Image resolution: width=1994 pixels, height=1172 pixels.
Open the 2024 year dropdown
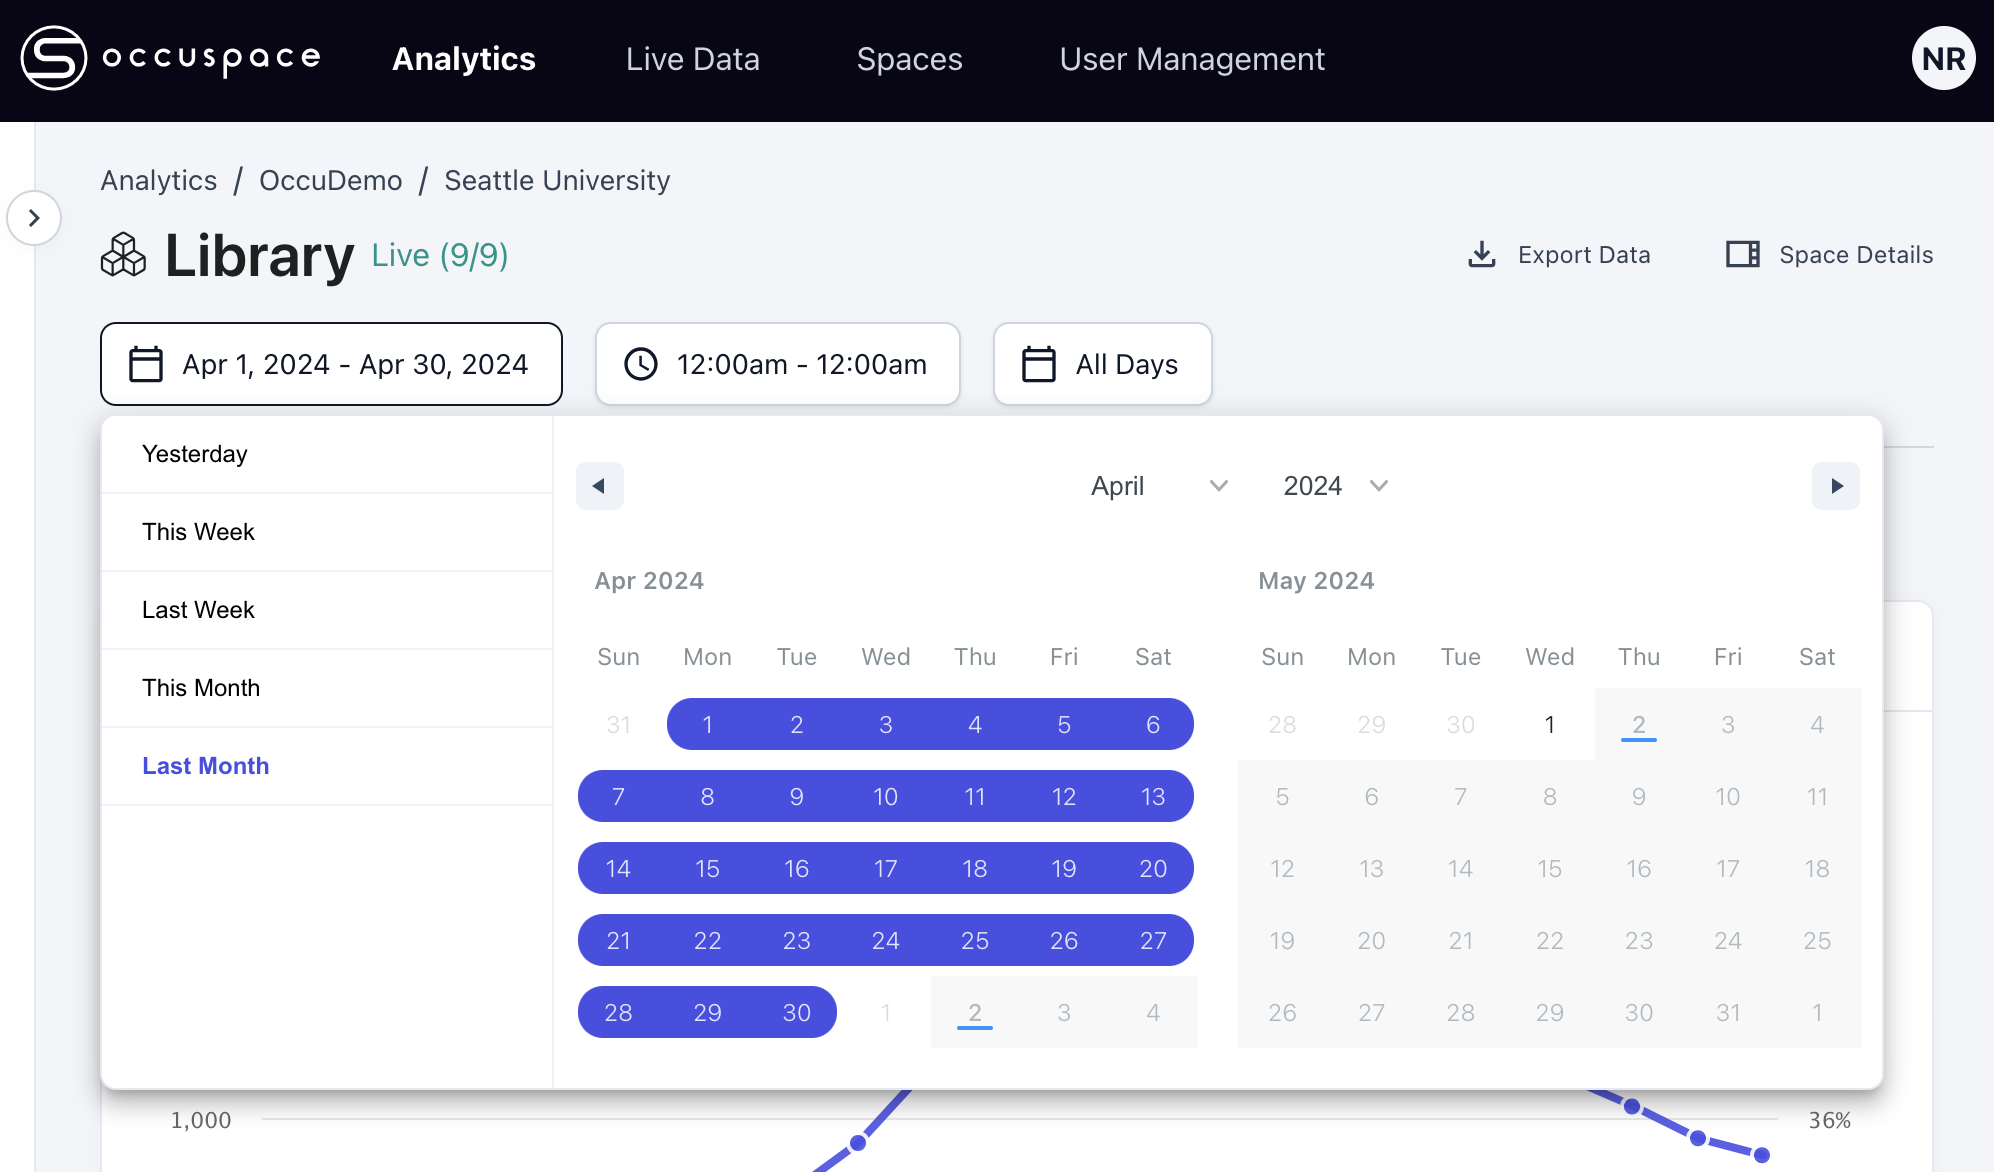point(1335,486)
